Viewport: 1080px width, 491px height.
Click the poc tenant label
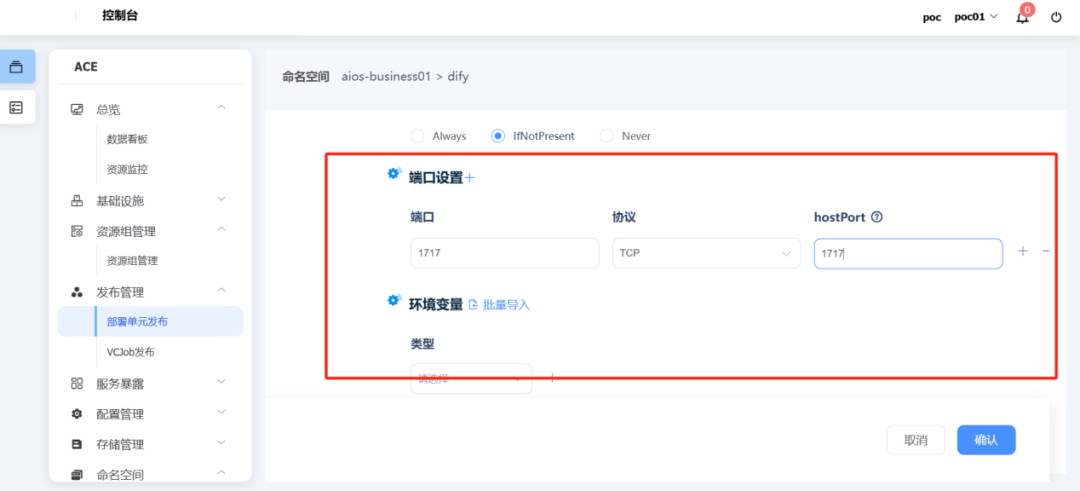(932, 18)
